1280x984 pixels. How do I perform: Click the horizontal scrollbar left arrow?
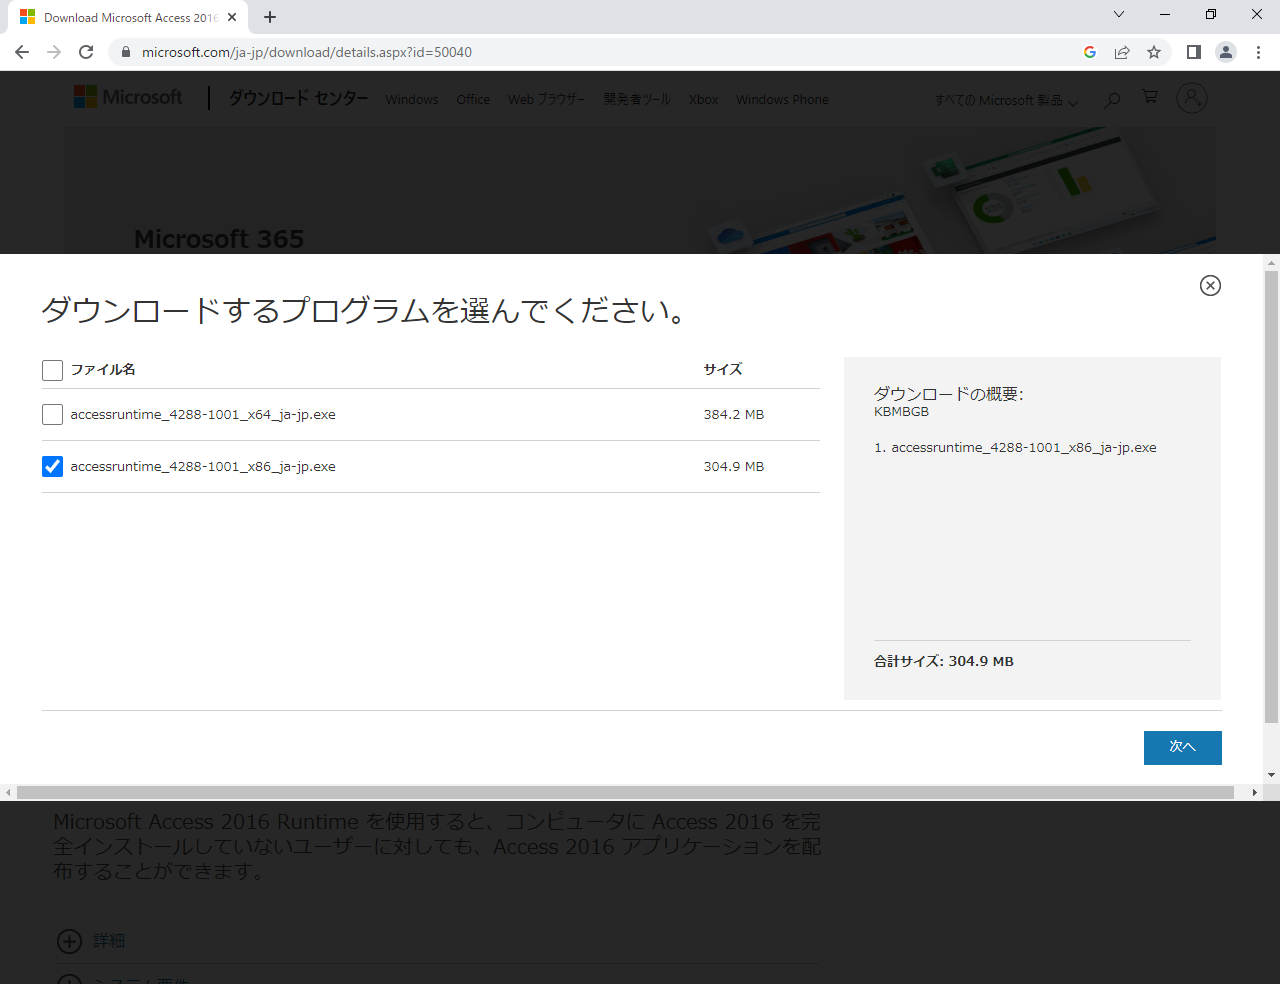[x=8, y=793]
